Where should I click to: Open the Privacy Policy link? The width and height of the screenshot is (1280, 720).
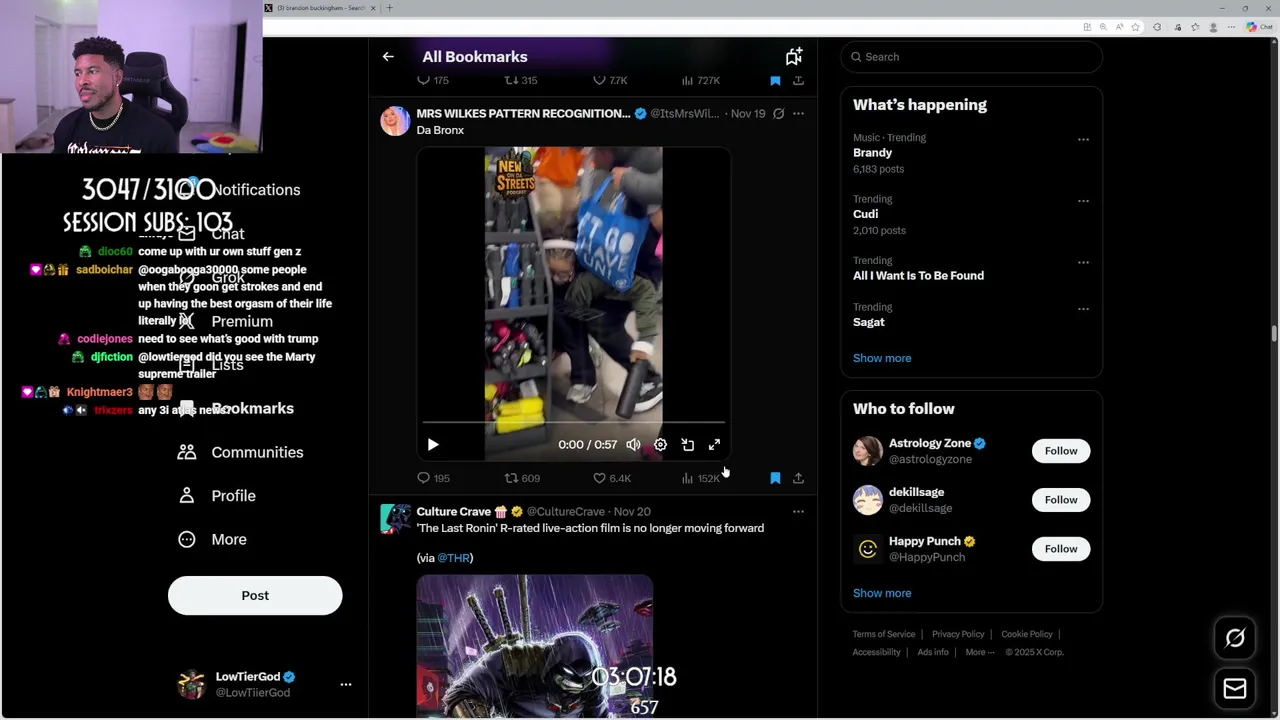click(x=958, y=634)
